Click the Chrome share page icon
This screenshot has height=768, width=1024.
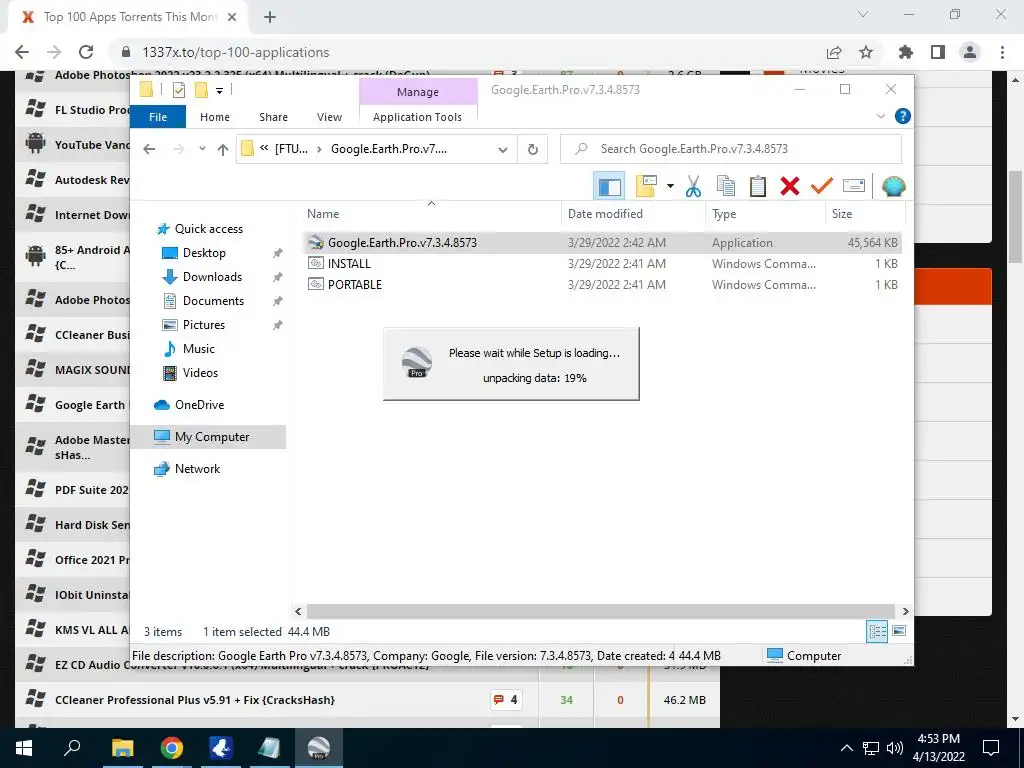click(x=833, y=52)
